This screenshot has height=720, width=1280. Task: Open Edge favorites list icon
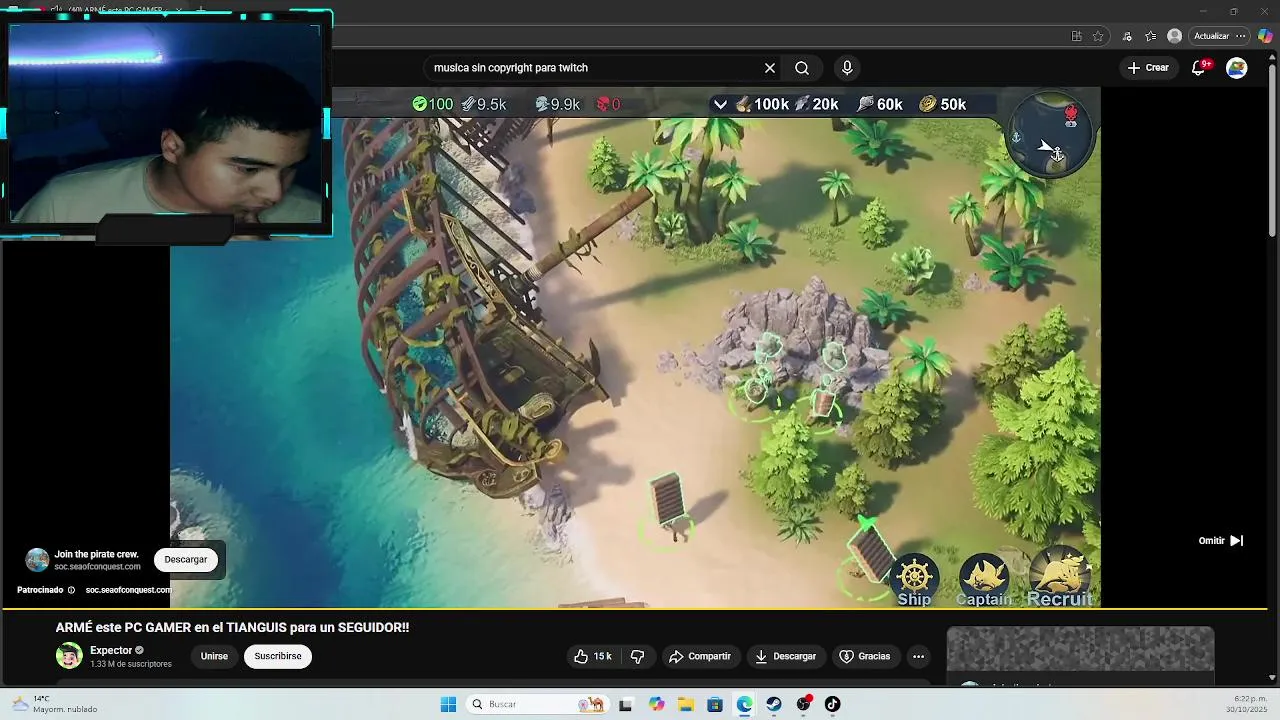pyautogui.click(x=1151, y=36)
